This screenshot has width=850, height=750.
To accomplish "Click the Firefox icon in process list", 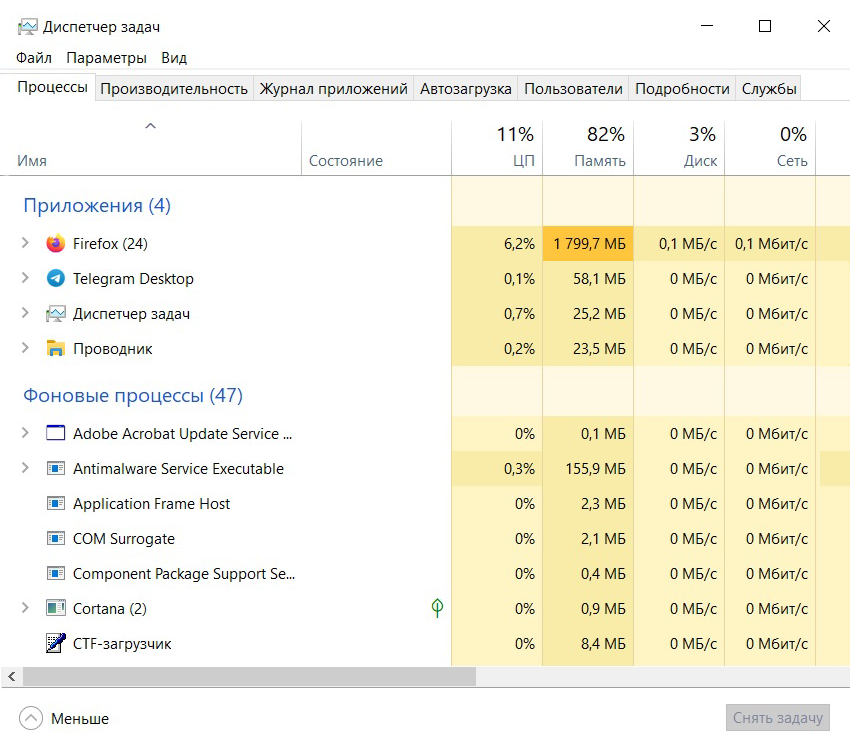I will 56,244.
